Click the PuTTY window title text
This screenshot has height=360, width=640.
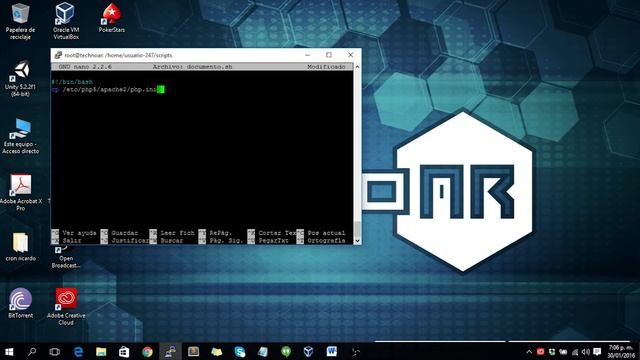coord(118,55)
